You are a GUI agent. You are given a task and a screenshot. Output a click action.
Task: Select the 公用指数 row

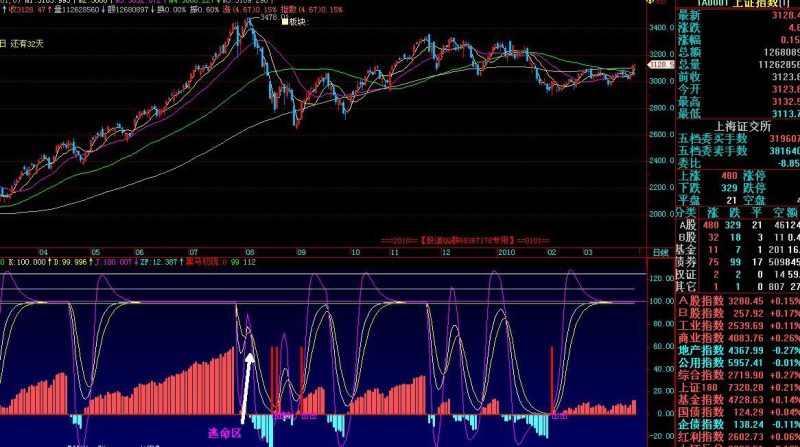739,363
